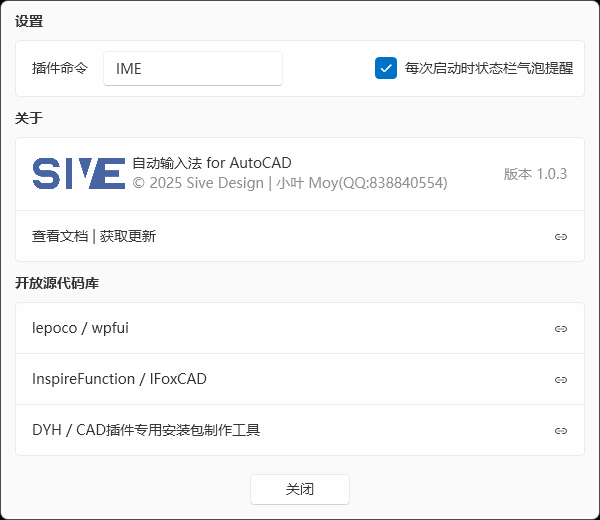Click the © 2025 Sive Design copyright line
600x520 pixels.
tap(289, 183)
